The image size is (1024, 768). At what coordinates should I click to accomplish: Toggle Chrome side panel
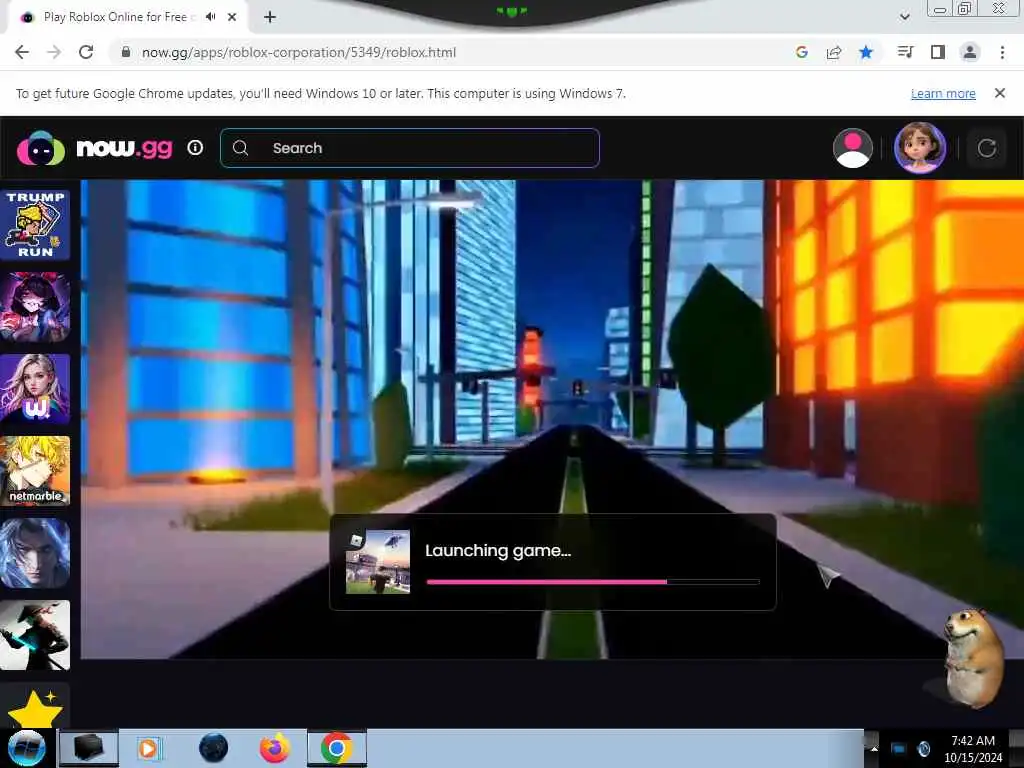[938, 52]
